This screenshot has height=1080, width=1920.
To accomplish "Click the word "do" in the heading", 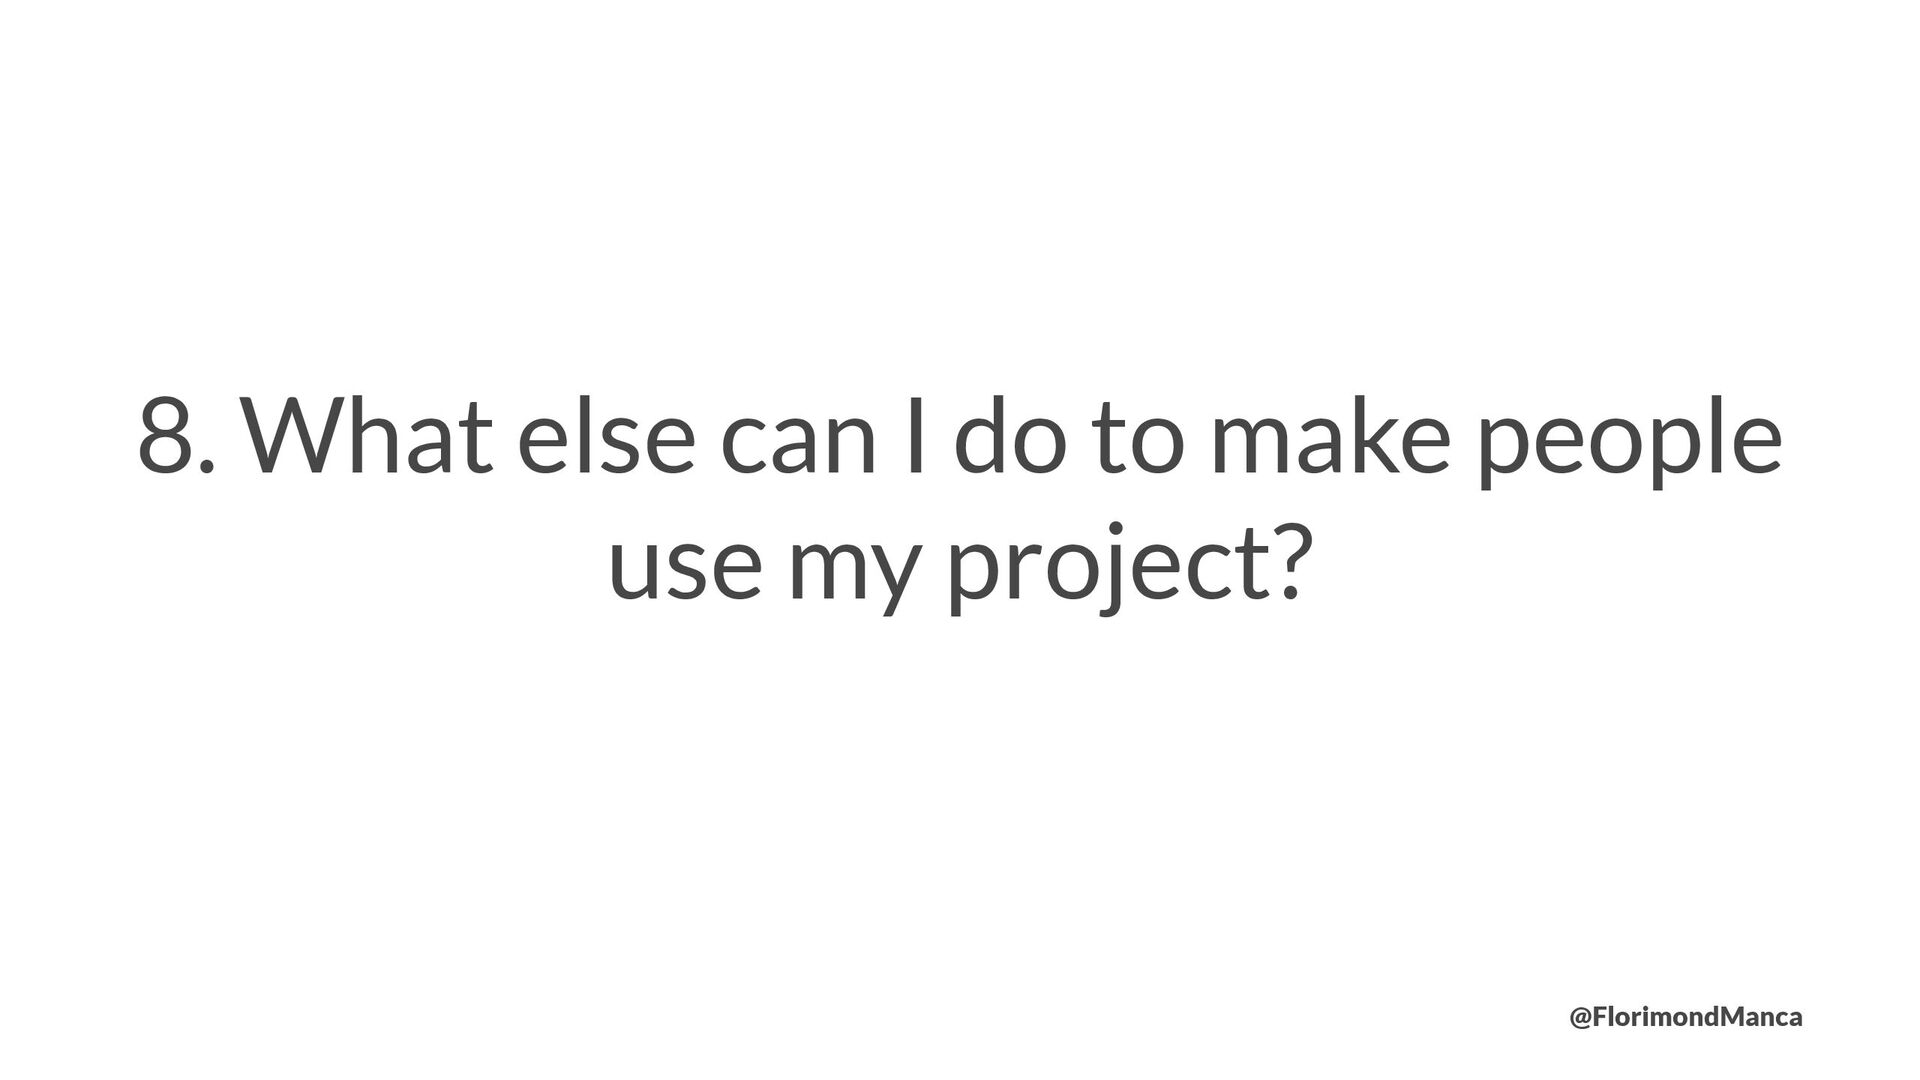I will click(1014, 436).
